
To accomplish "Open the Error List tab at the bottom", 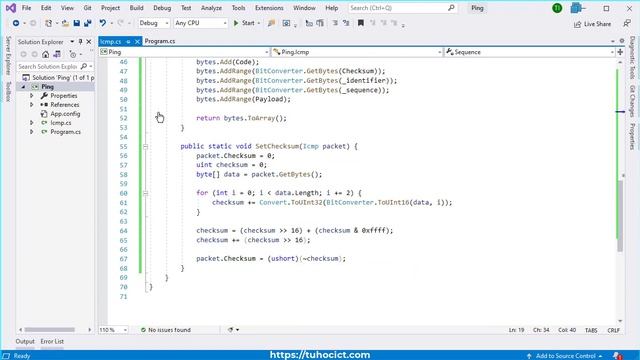I will click(x=52, y=341).
